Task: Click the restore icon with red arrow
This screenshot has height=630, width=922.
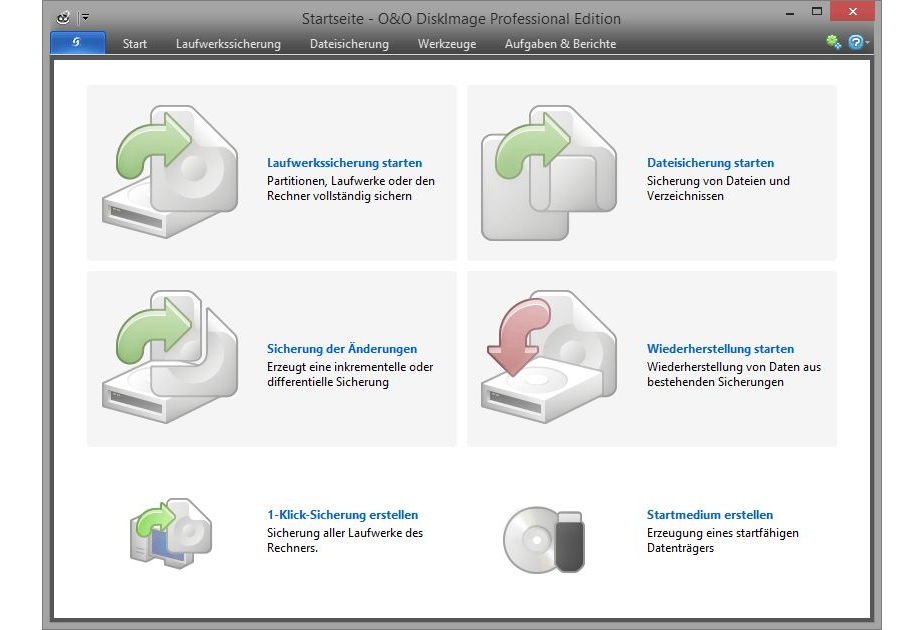Action: 549,356
